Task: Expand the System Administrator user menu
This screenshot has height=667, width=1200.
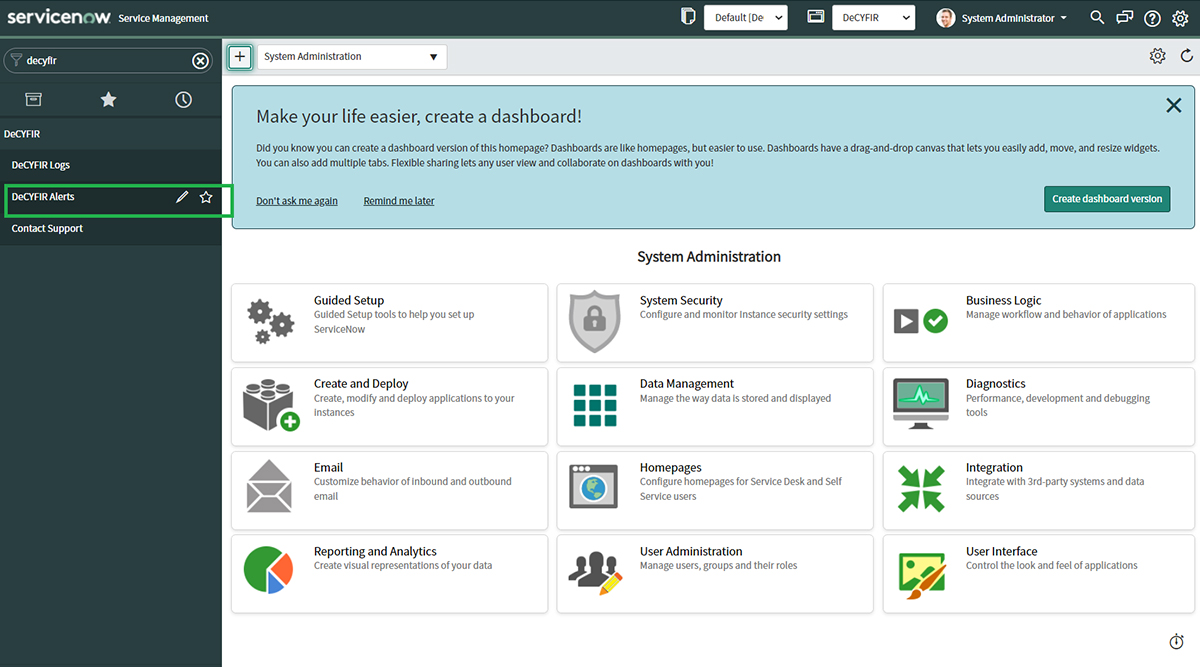Action: [x=1014, y=18]
